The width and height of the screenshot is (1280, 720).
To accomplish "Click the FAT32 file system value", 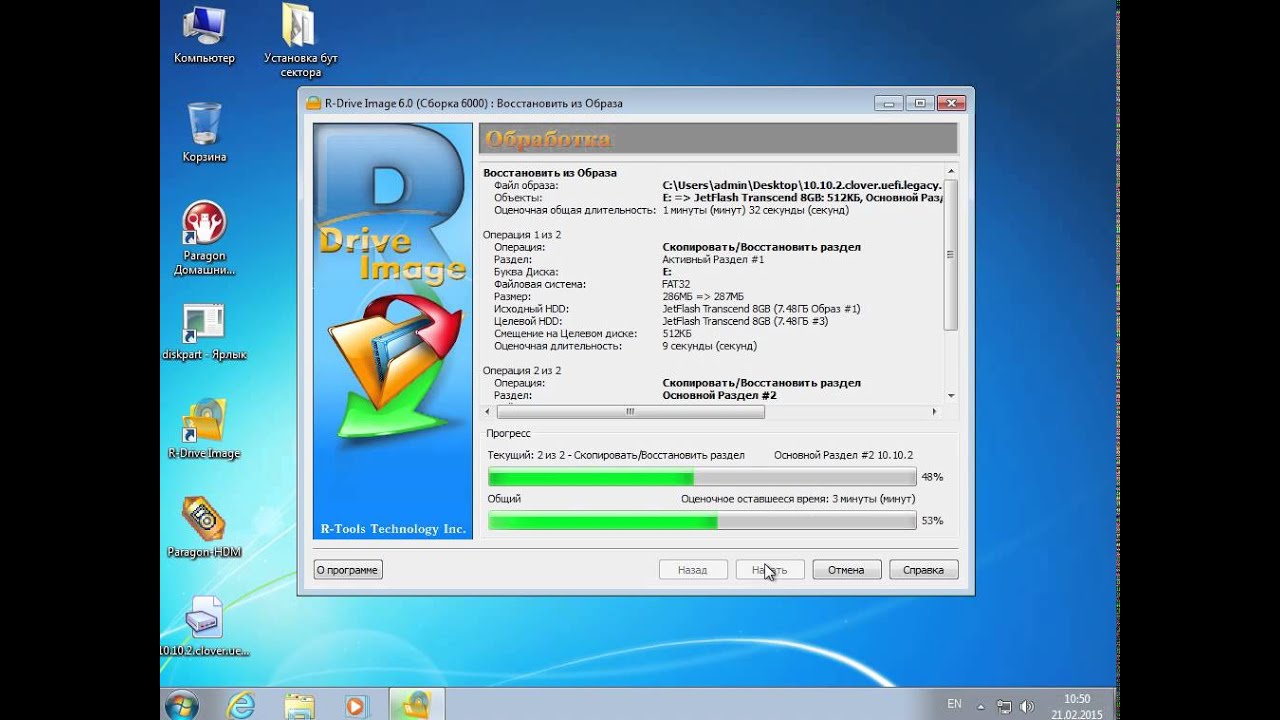I will (677, 284).
